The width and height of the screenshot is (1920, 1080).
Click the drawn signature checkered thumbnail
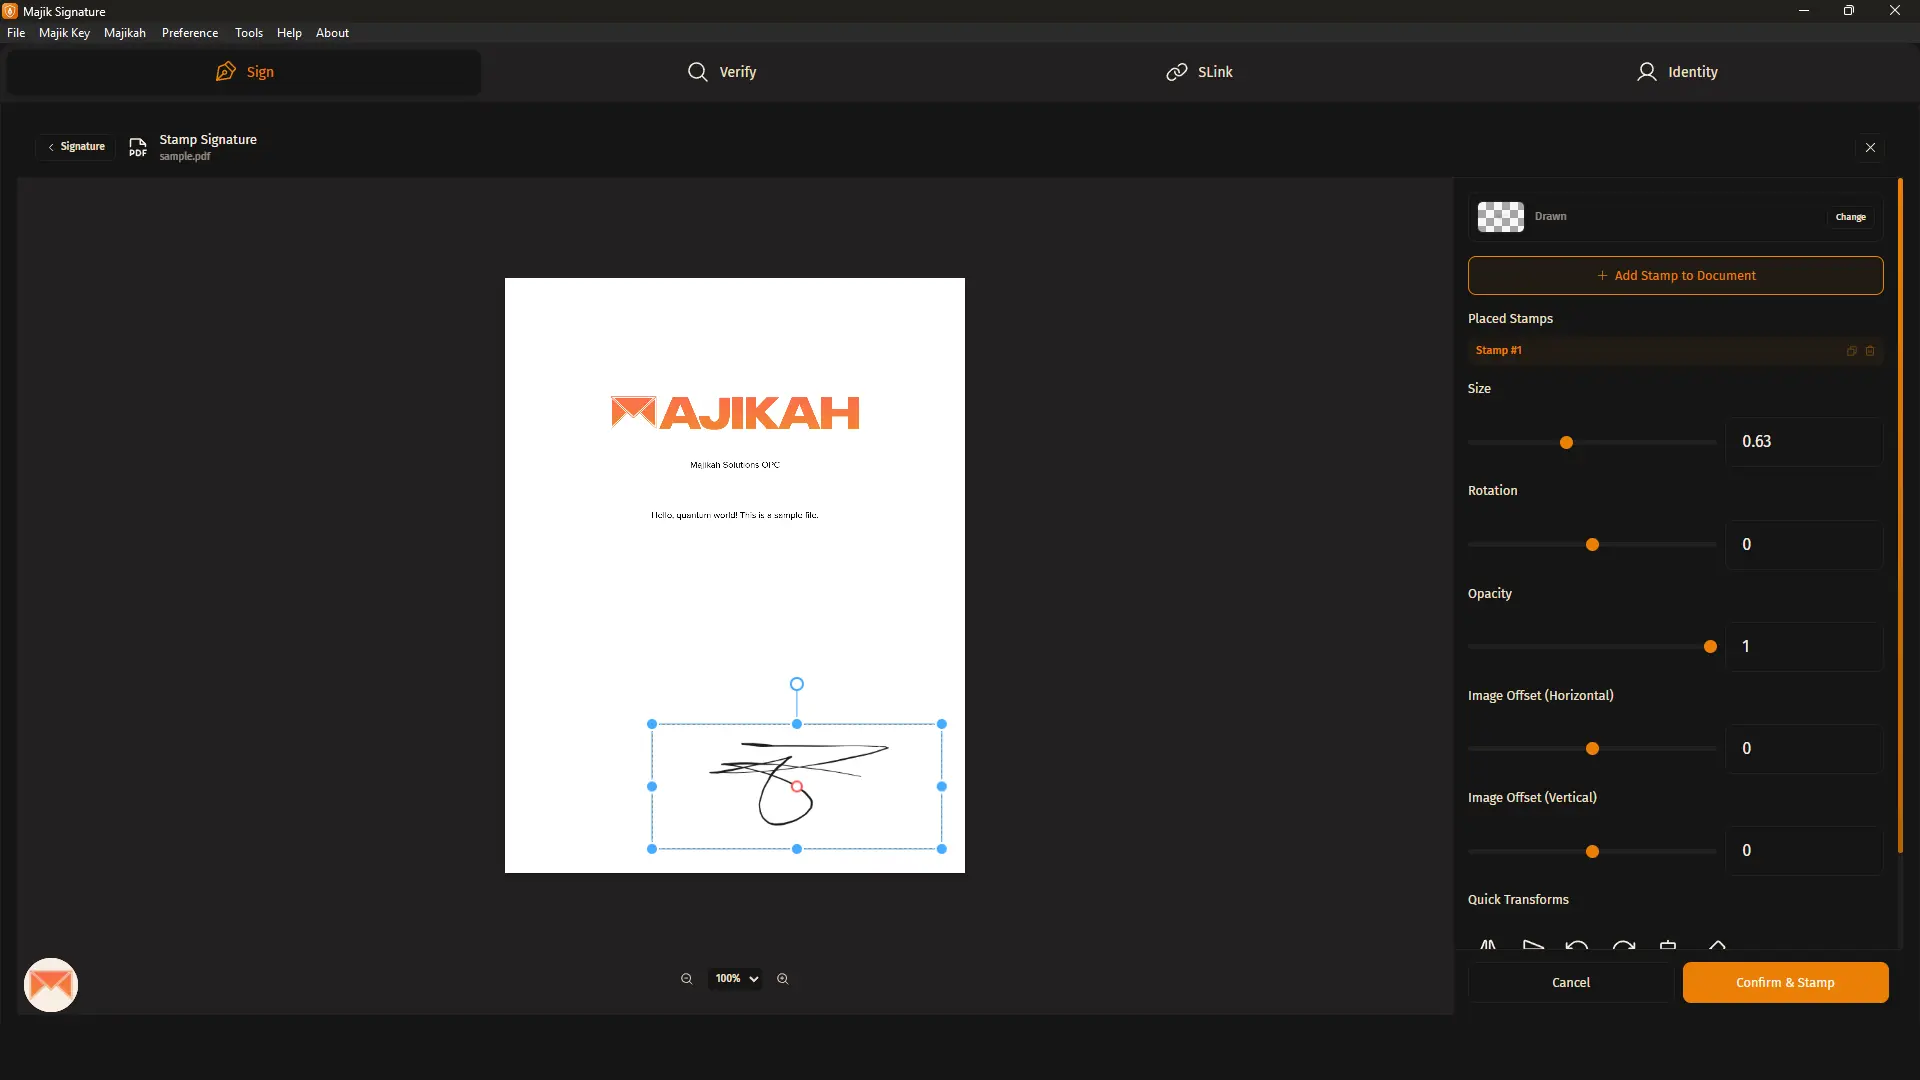pos(1501,217)
